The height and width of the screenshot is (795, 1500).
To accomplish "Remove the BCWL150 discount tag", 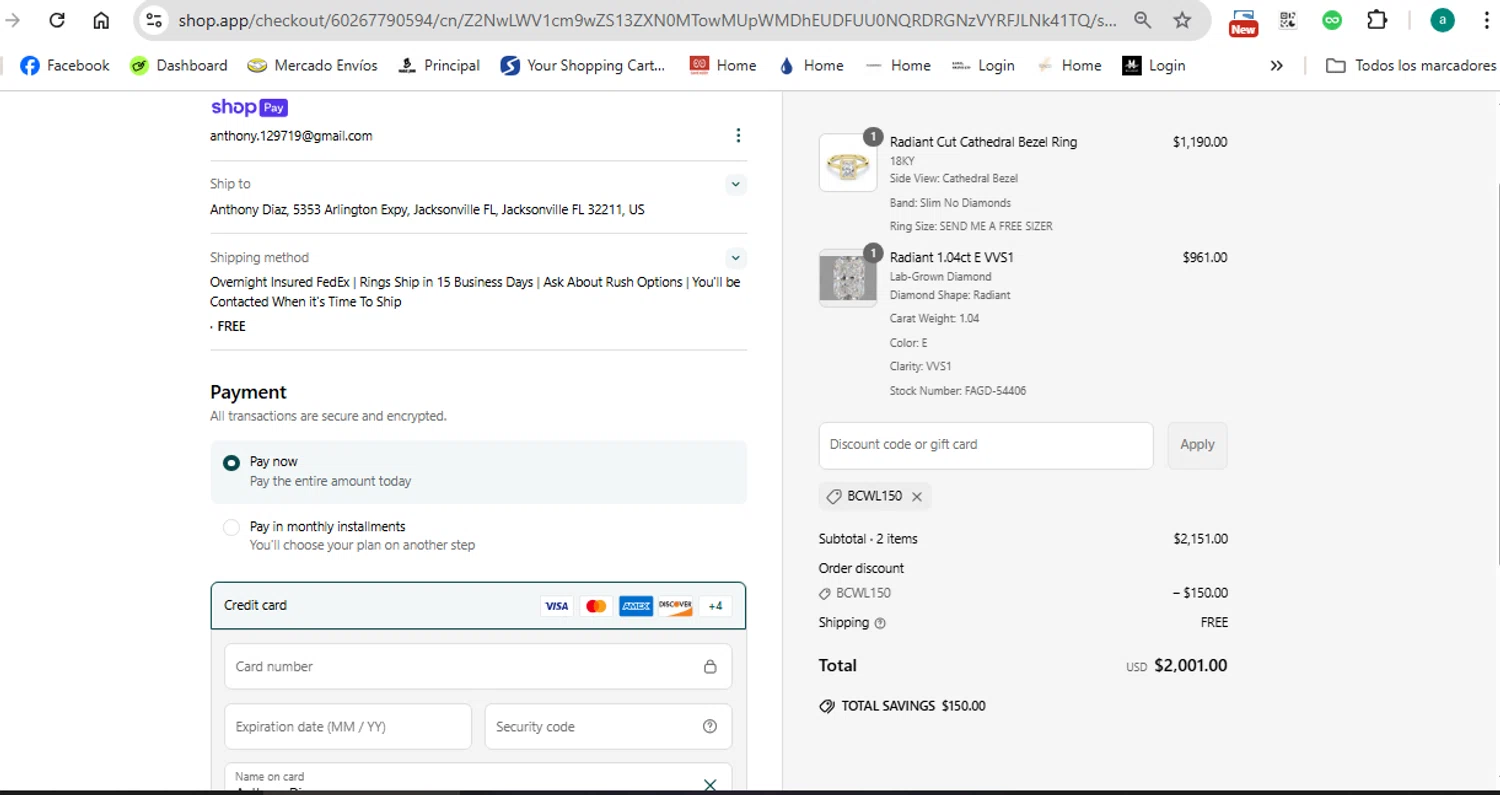I will 916,496.
